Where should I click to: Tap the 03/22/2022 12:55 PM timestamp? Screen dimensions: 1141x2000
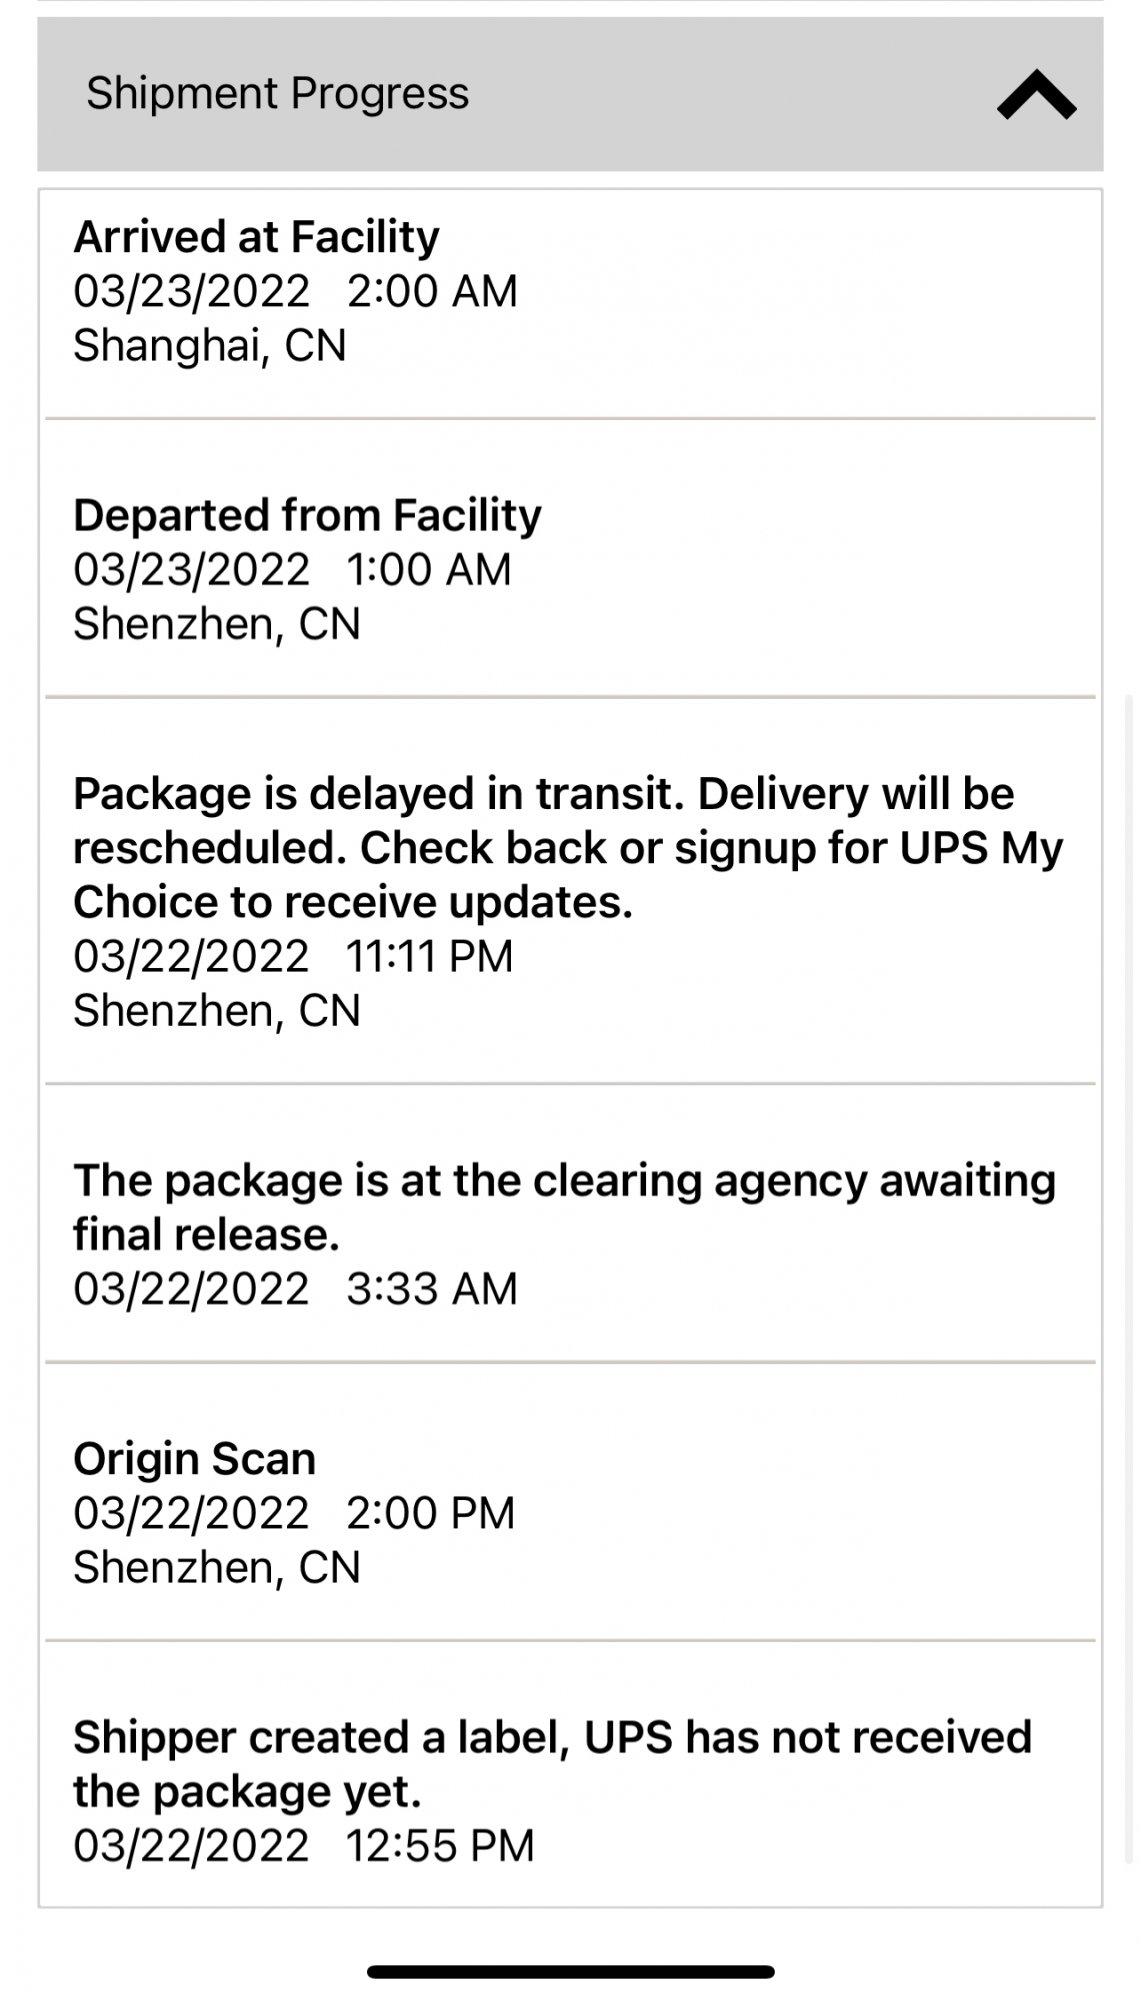pos(304,1845)
